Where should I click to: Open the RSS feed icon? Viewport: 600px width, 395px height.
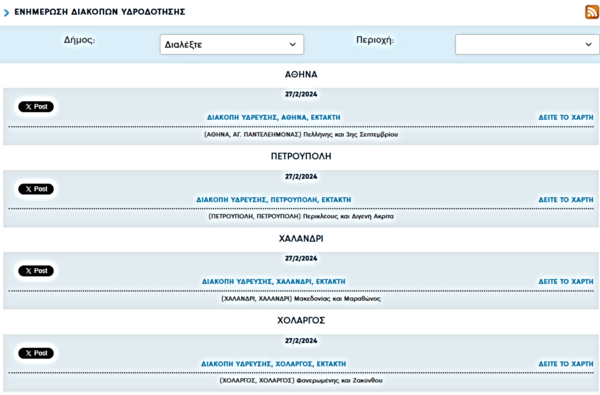point(592,12)
